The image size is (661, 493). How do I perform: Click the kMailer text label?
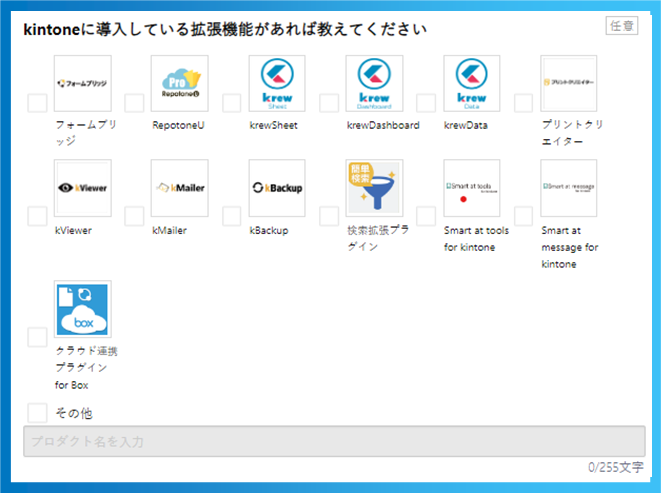(x=169, y=230)
